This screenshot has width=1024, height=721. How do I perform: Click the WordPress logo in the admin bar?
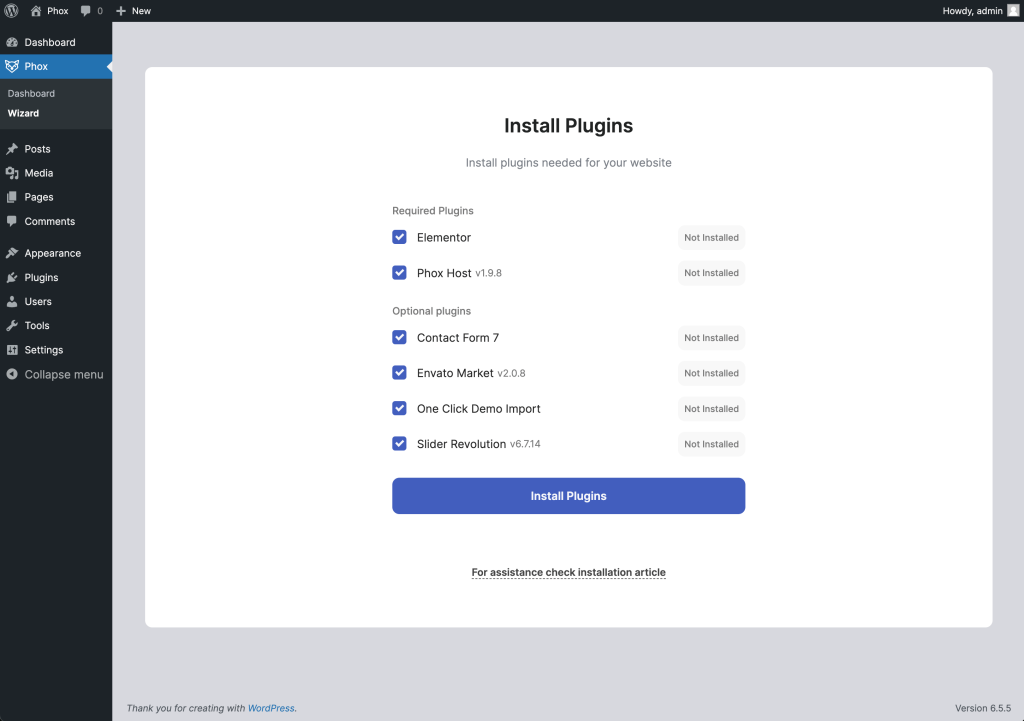pos(11,10)
